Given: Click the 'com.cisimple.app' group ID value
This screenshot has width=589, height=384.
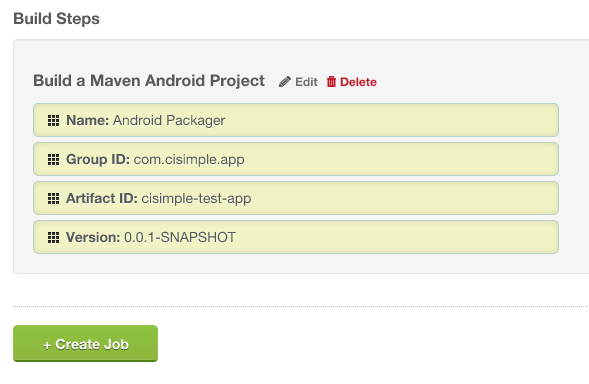Looking at the screenshot, I should pyautogui.click(x=189, y=160).
